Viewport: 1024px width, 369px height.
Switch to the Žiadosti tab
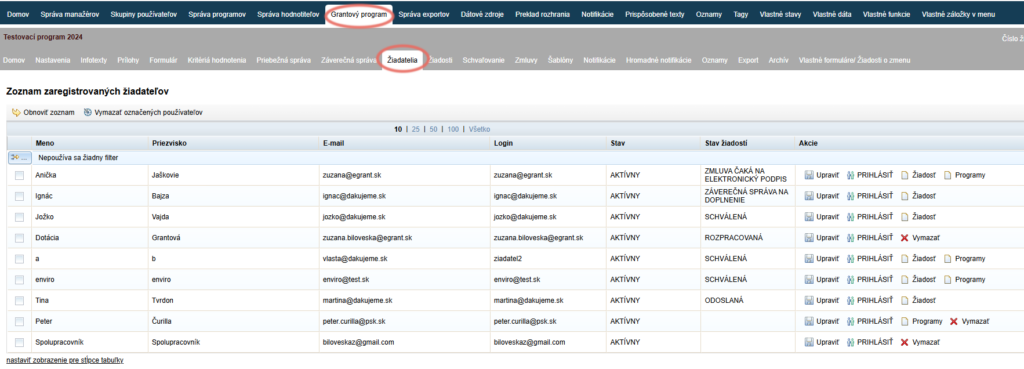tap(441, 60)
